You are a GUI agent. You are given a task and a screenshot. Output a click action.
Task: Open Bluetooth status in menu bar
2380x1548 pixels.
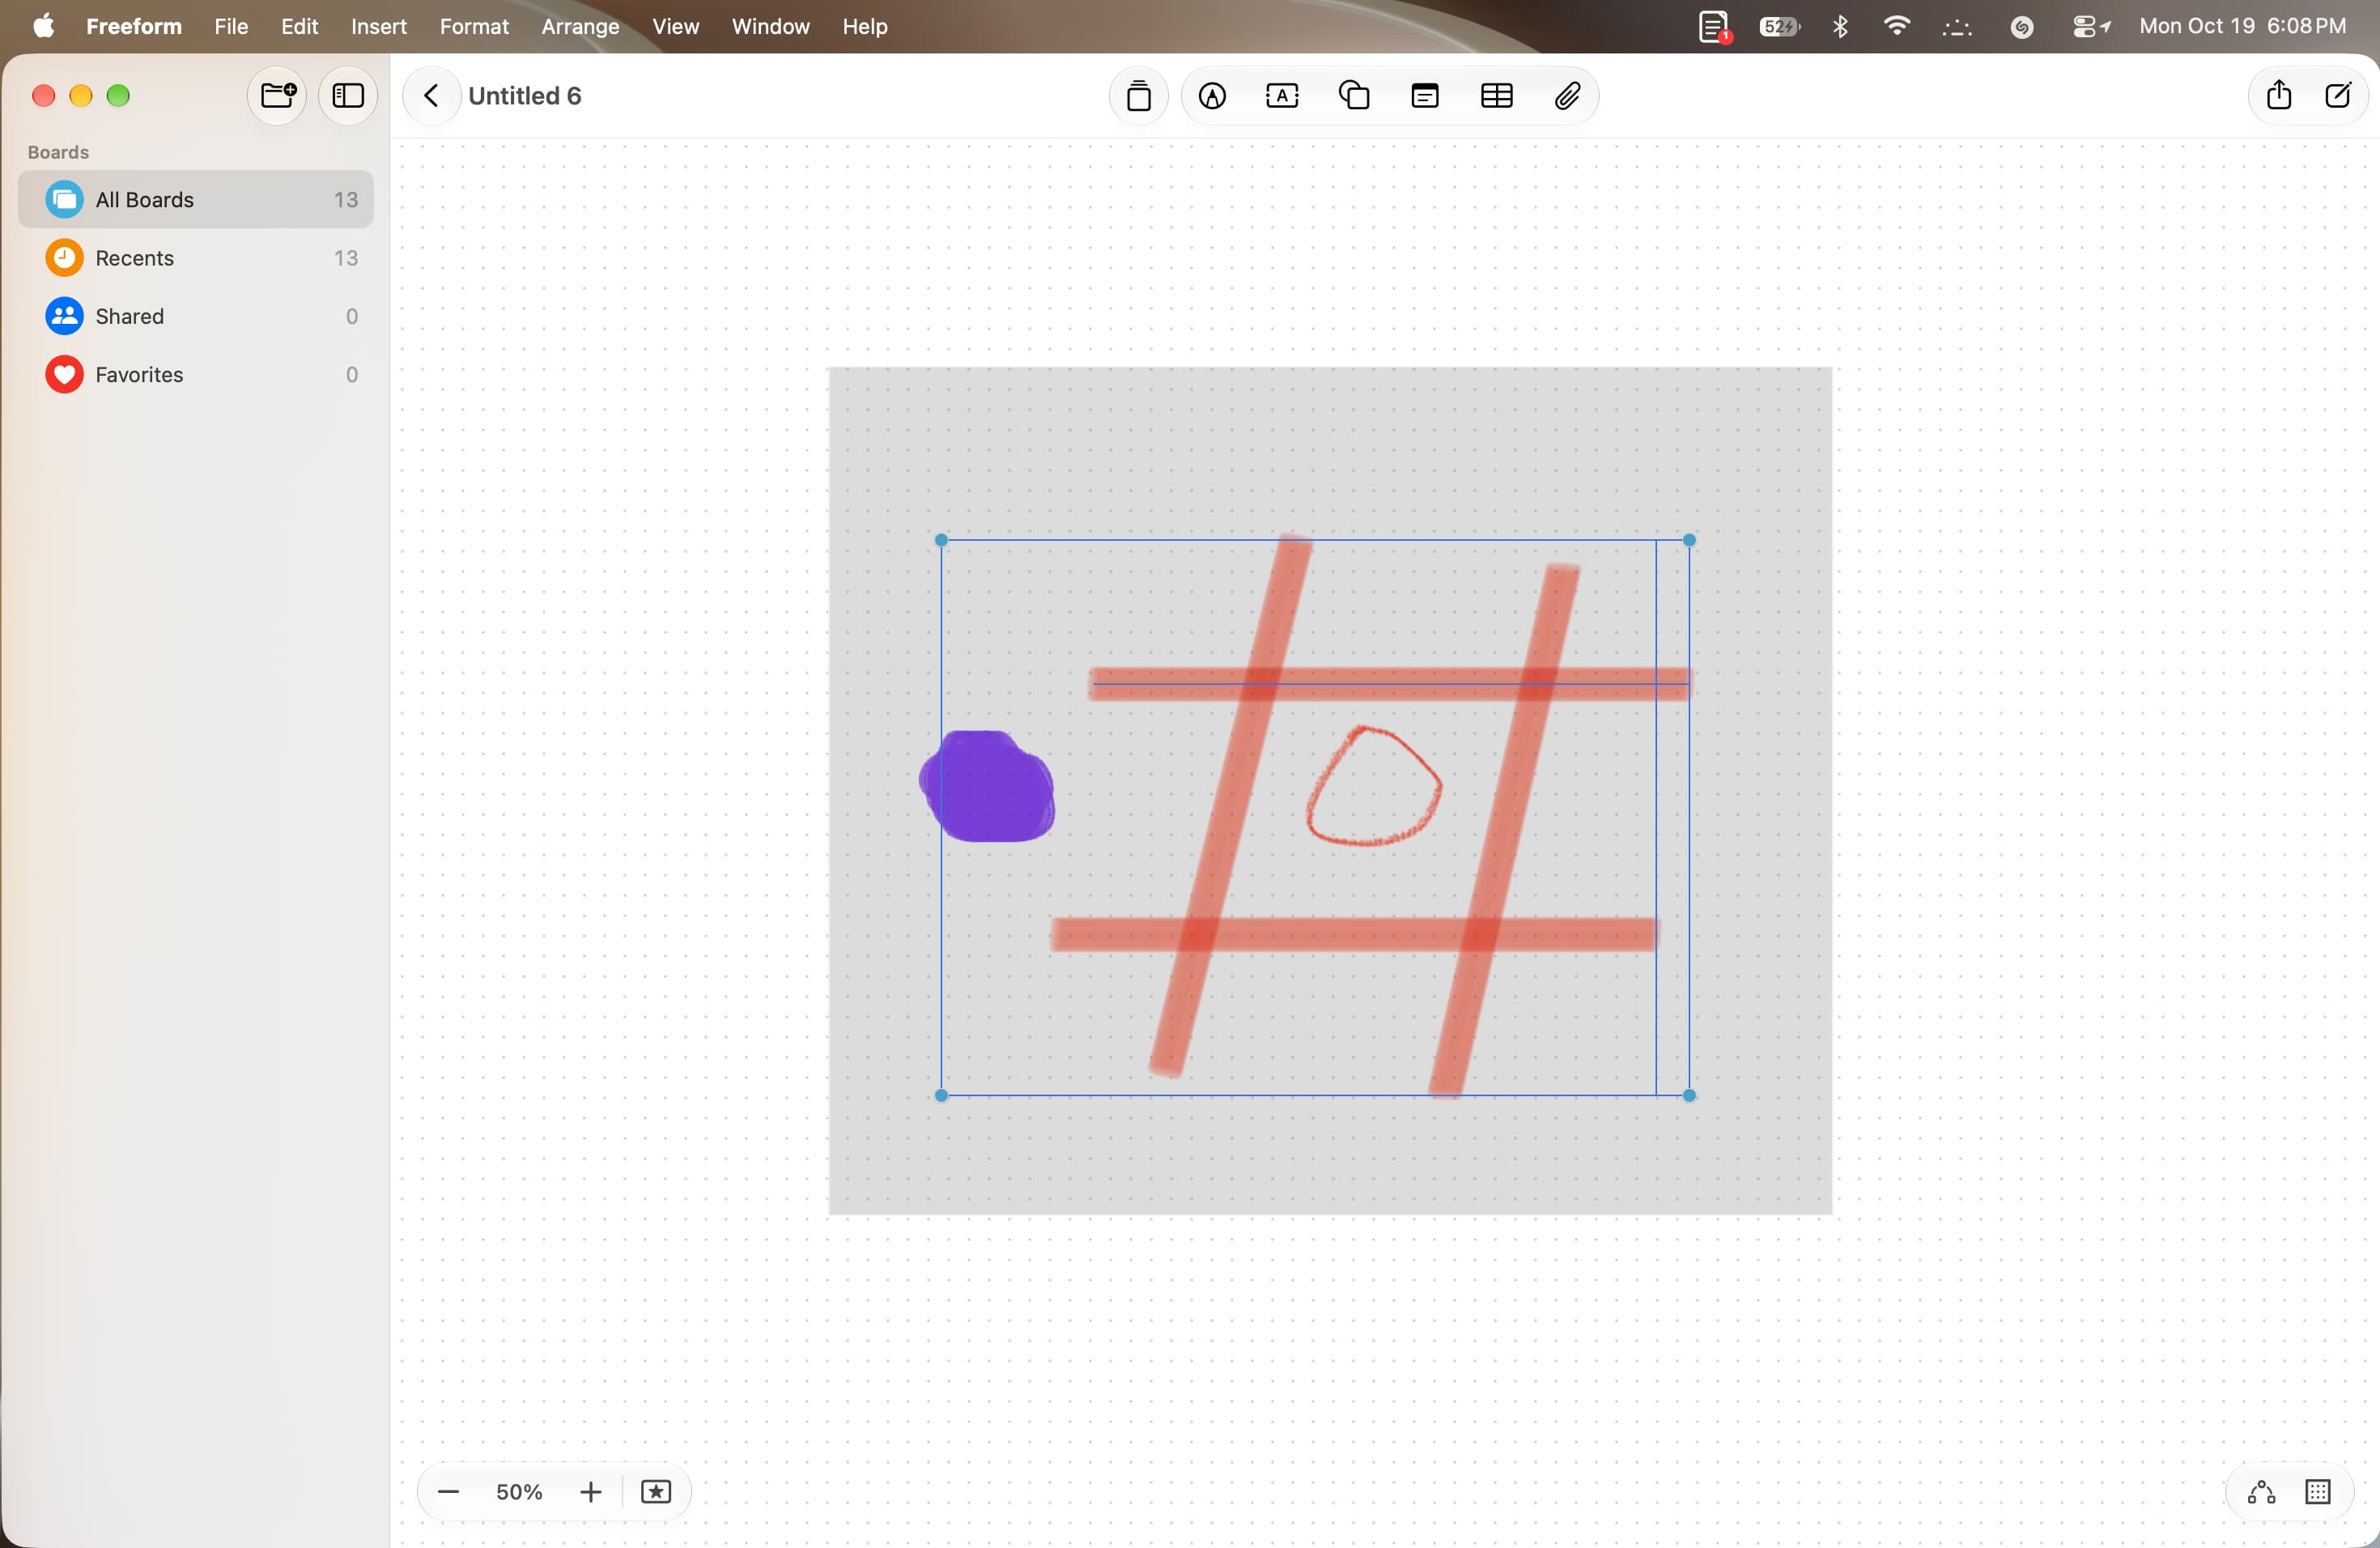[1840, 26]
